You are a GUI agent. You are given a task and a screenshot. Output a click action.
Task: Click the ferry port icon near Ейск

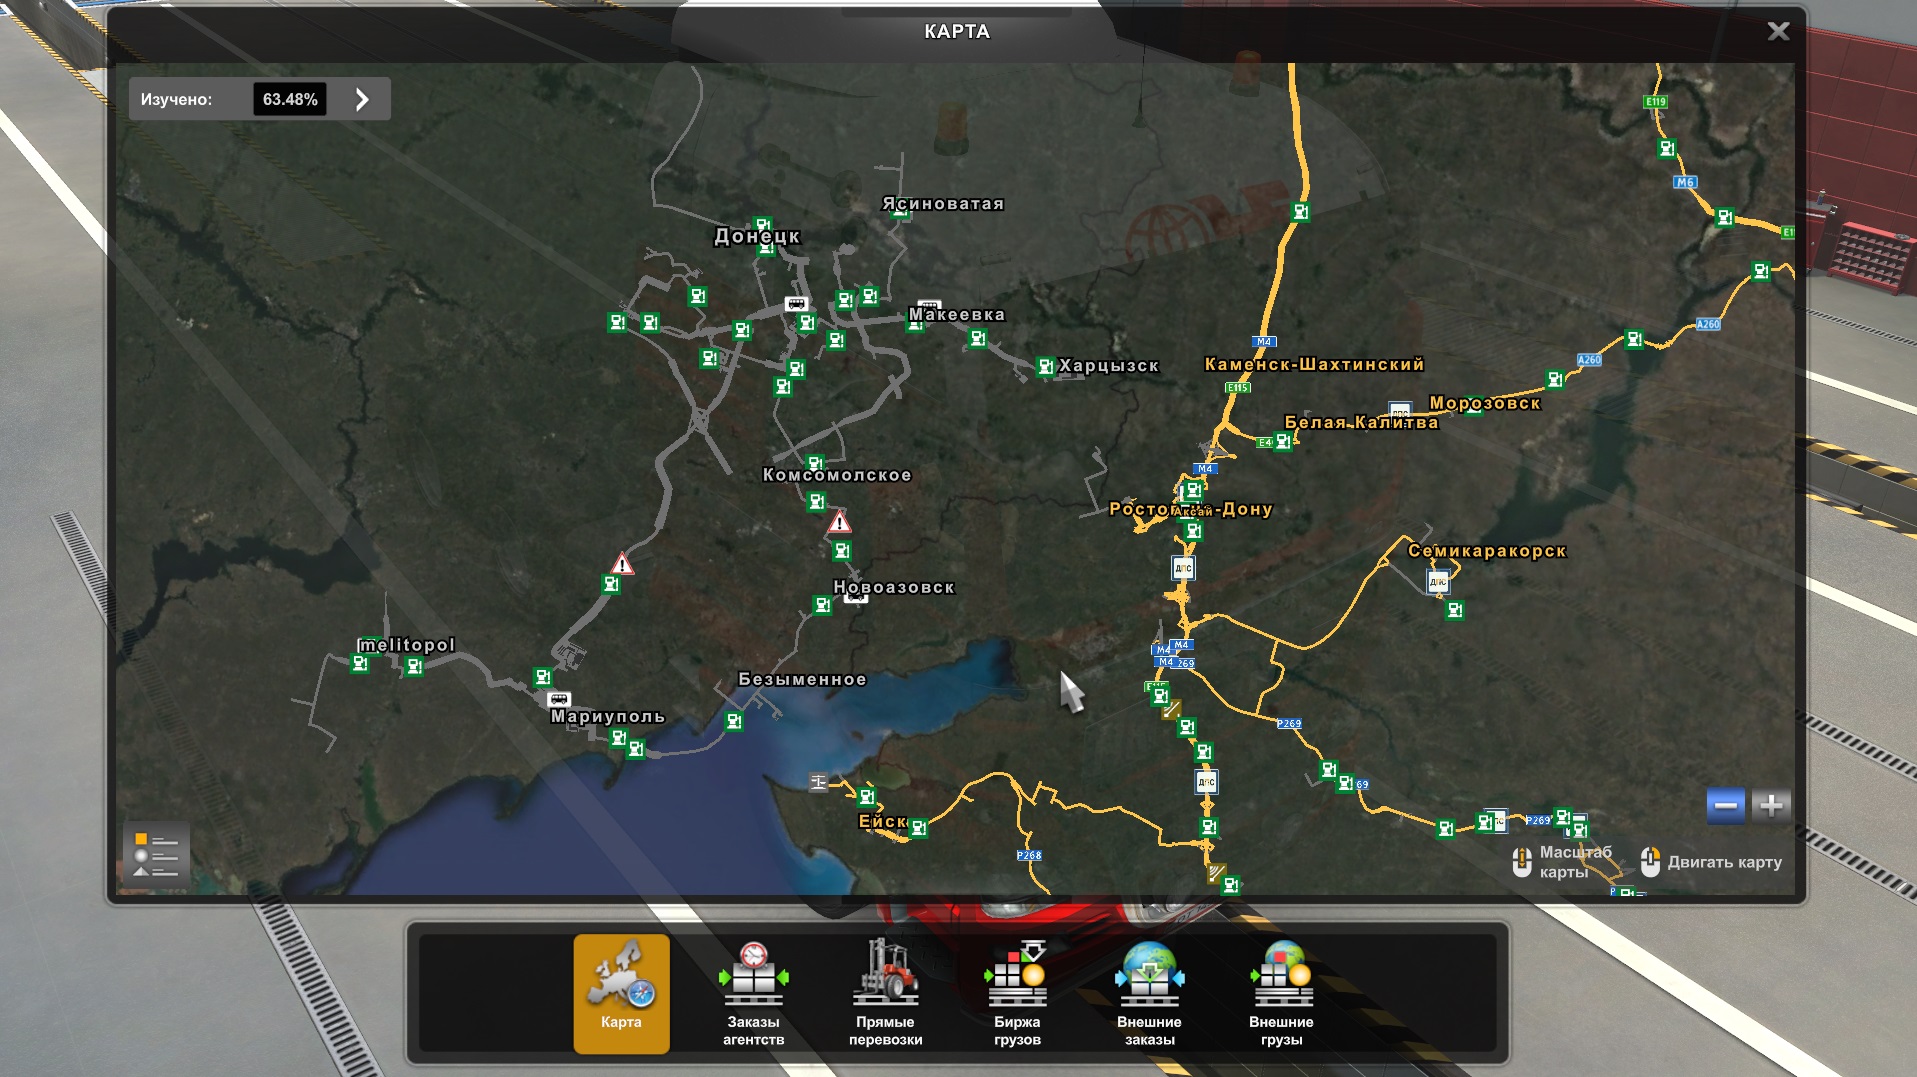818,782
